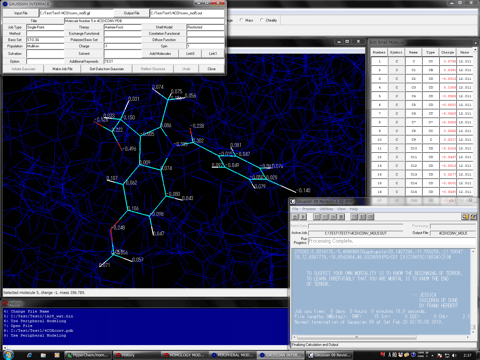
Task: Click the Job Type field showing Single-Point
Action: click(x=45, y=27)
